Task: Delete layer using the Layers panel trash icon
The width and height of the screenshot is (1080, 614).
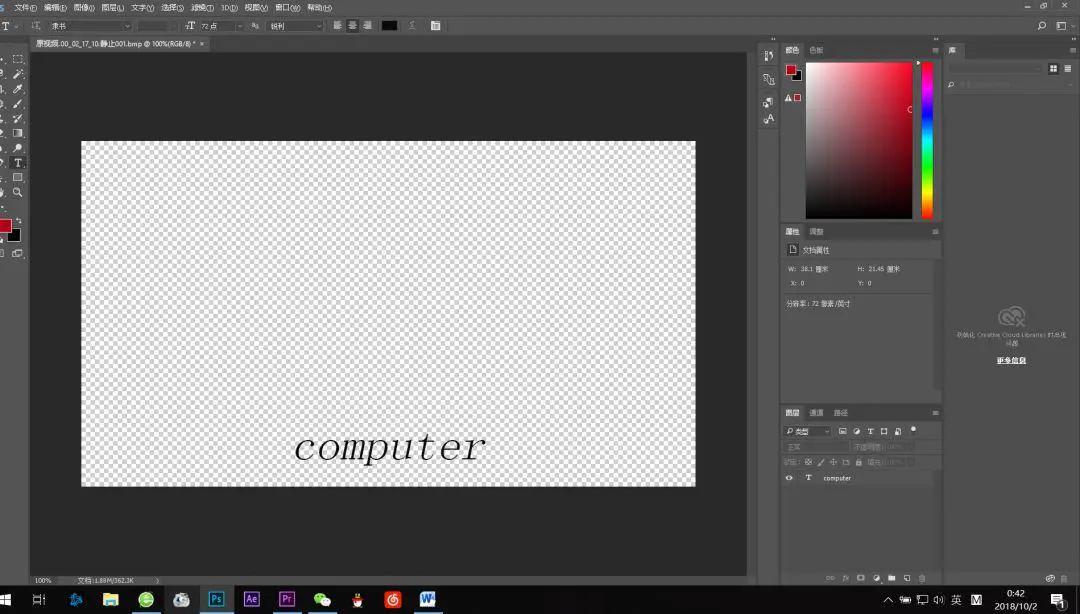Action: coord(922,578)
